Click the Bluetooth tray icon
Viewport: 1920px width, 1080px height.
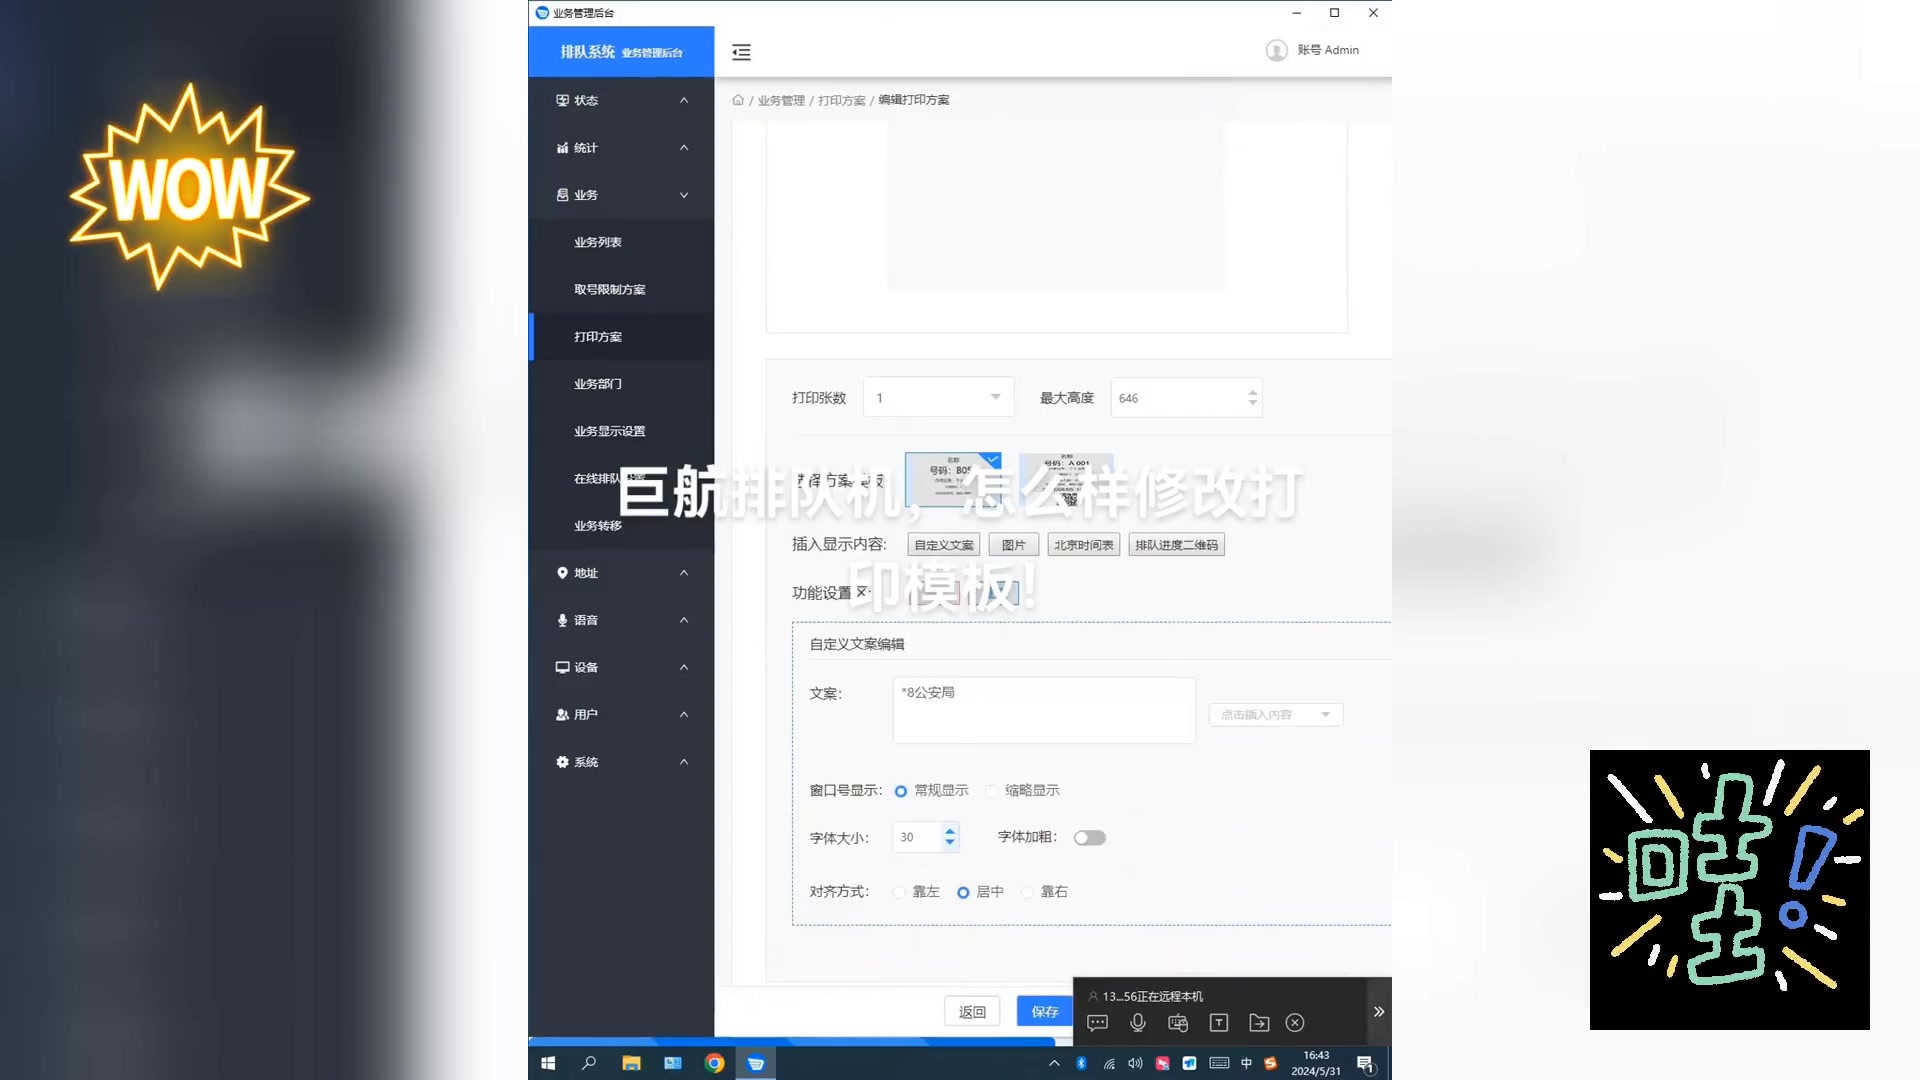pyautogui.click(x=1081, y=1063)
